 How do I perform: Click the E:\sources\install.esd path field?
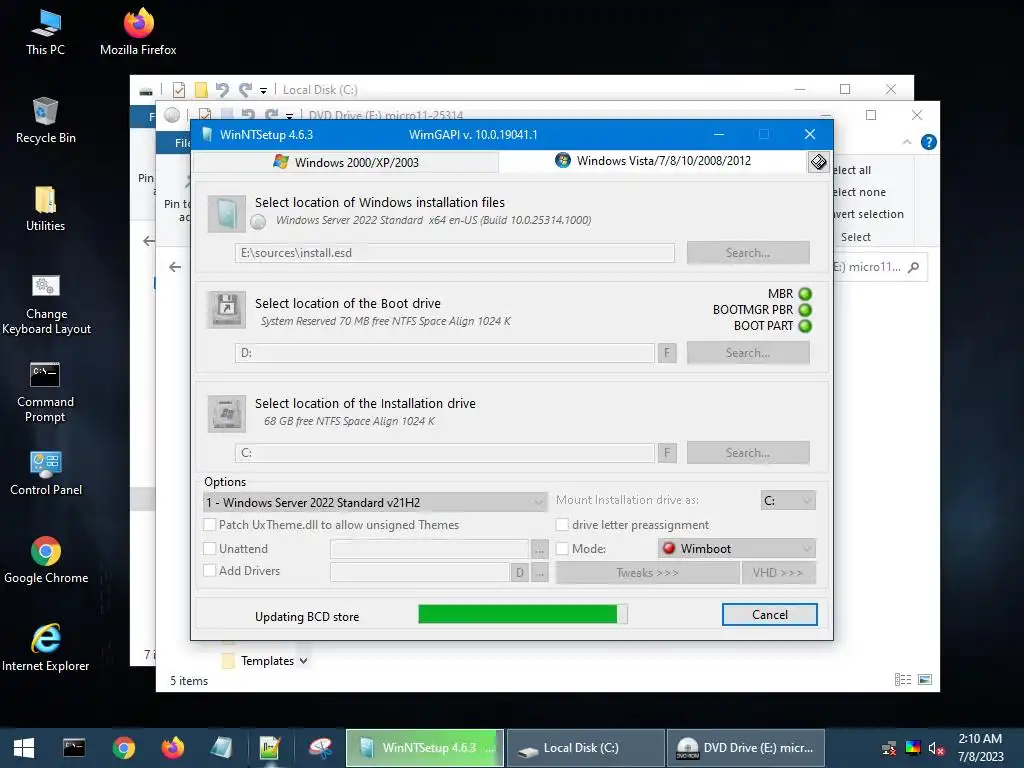point(455,253)
